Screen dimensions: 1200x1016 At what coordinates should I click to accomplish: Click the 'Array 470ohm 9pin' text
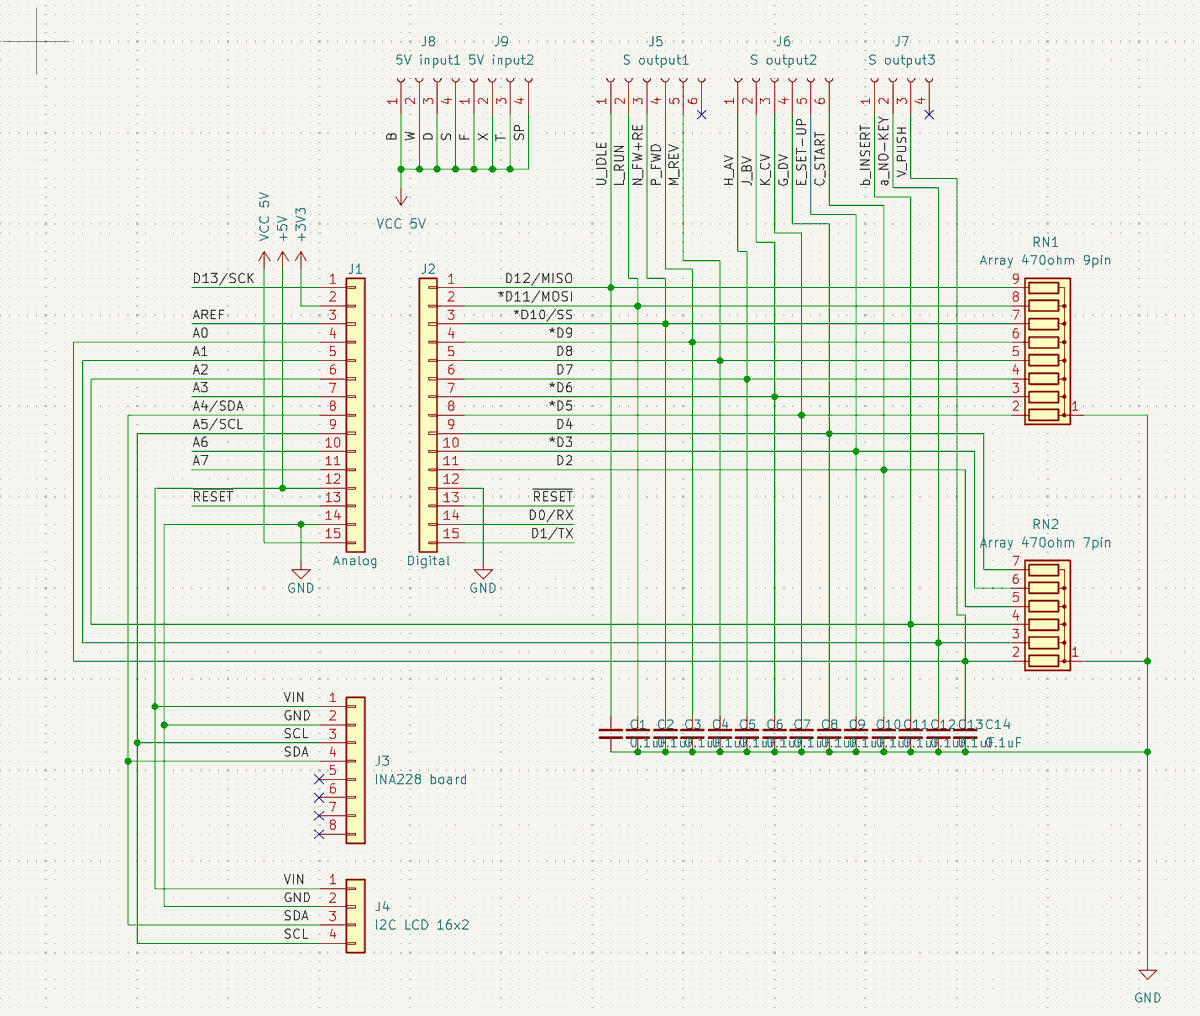pyautogui.click(x=1045, y=260)
